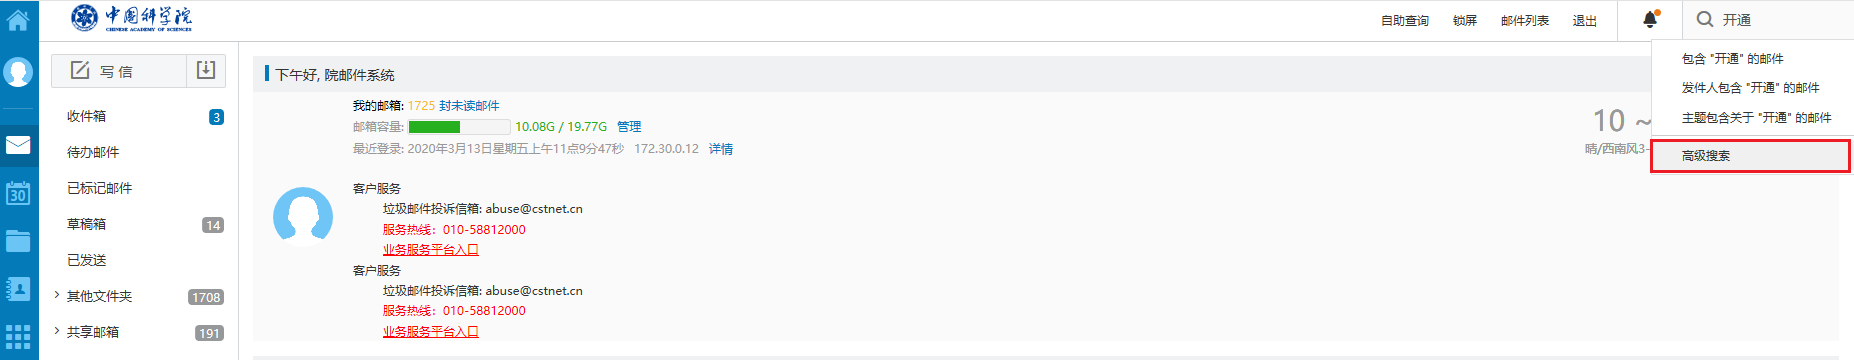Open the home icon in sidebar
The width and height of the screenshot is (1854, 360).
click(18, 19)
